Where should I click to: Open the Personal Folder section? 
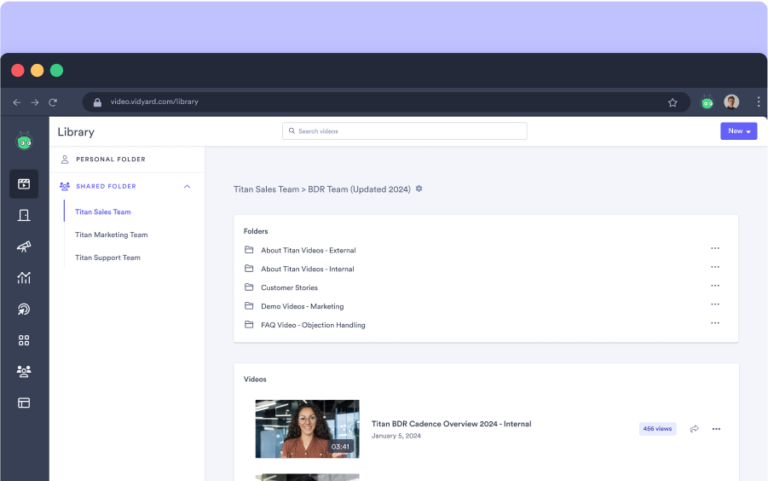(110, 159)
